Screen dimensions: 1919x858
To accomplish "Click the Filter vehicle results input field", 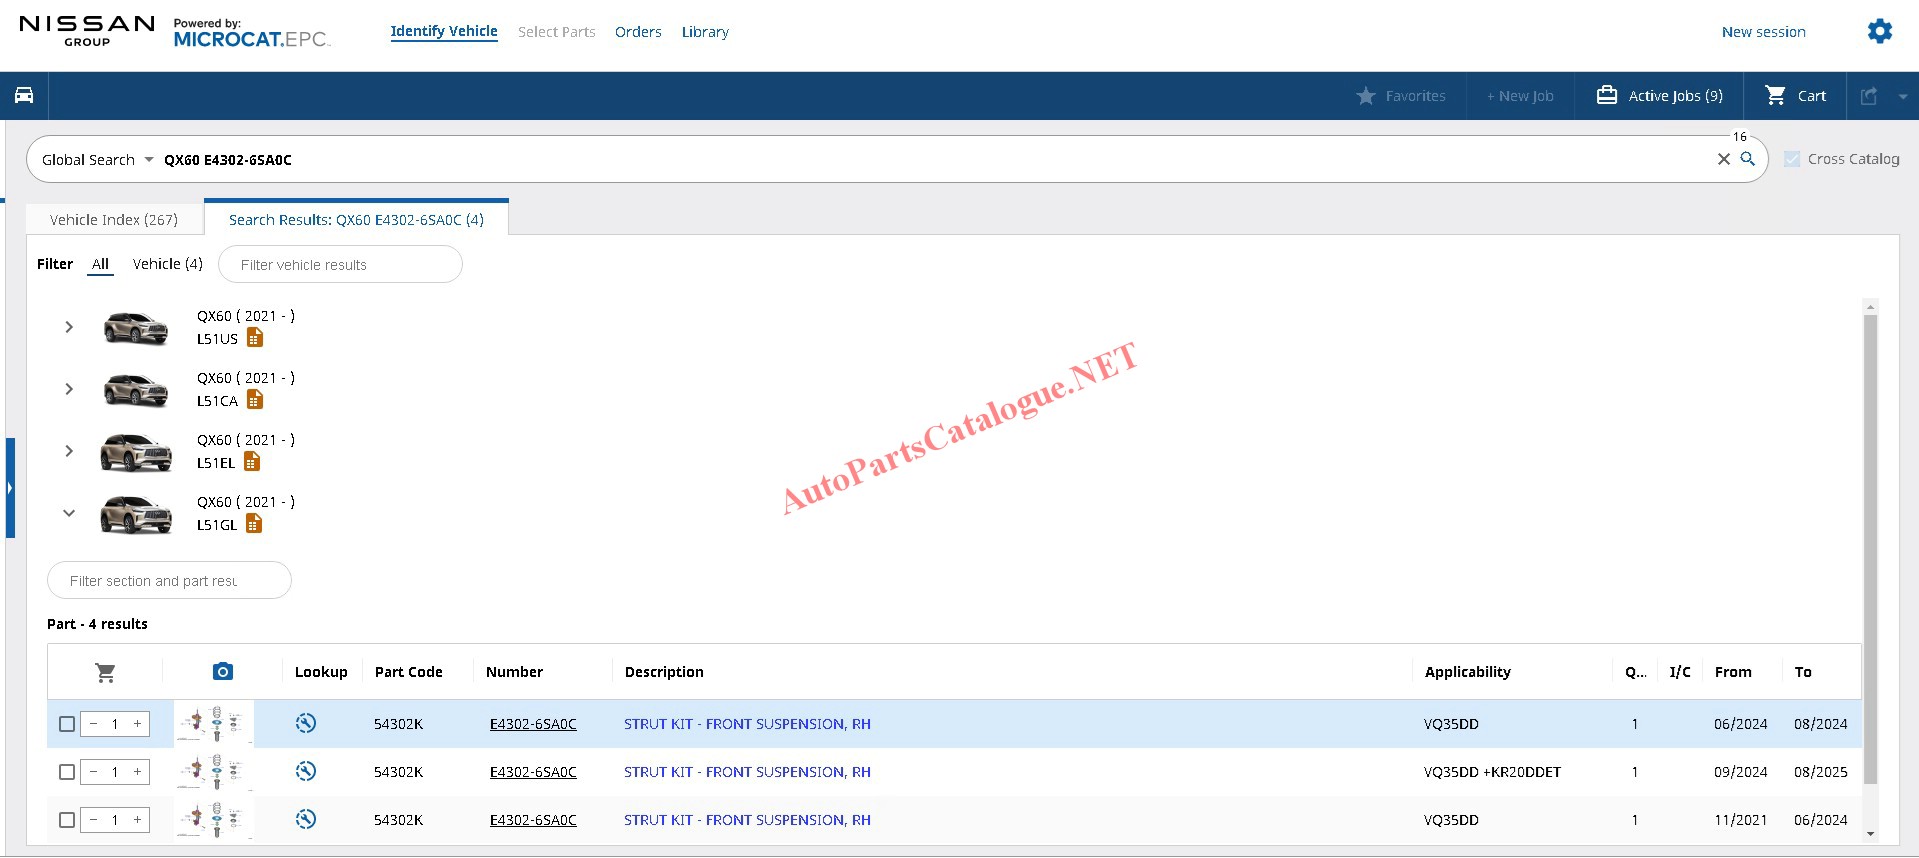I will (x=340, y=265).
